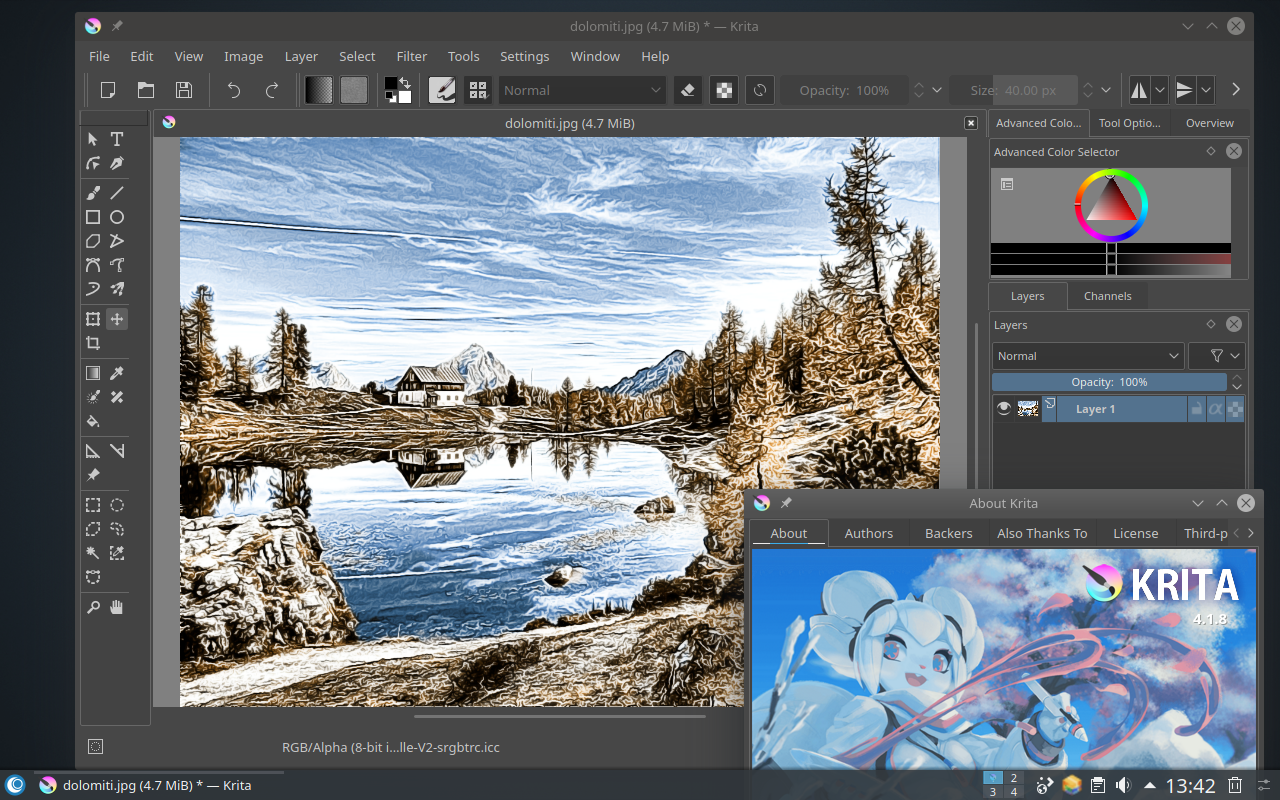The height and width of the screenshot is (800, 1280).
Task: Select the Text tool in toolbox
Action: point(117,139)
